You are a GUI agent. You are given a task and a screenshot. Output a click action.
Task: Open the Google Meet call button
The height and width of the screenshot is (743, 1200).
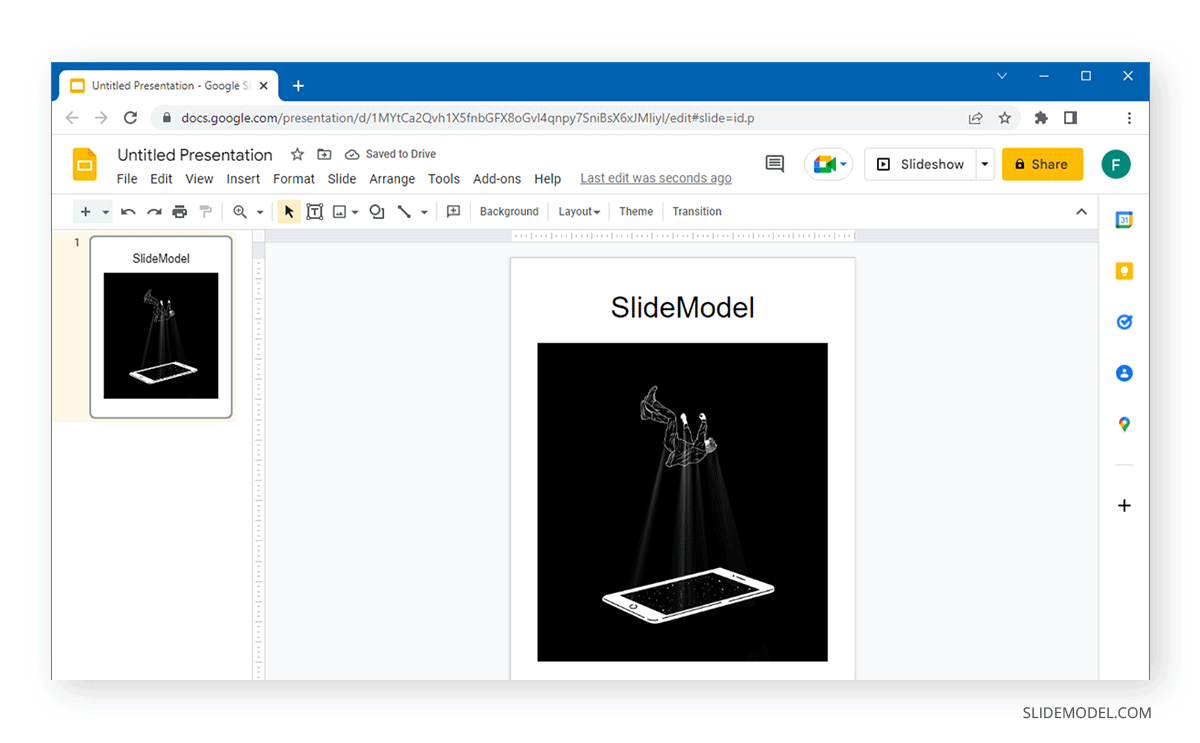[828, 164]
